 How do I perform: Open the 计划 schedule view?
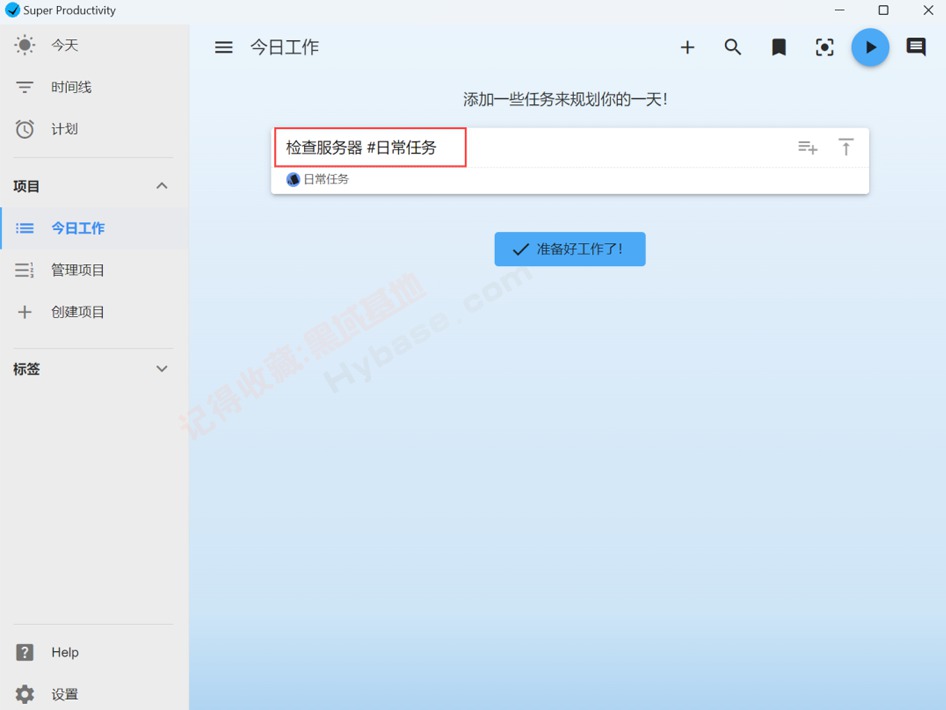click(x=94, y=128)
